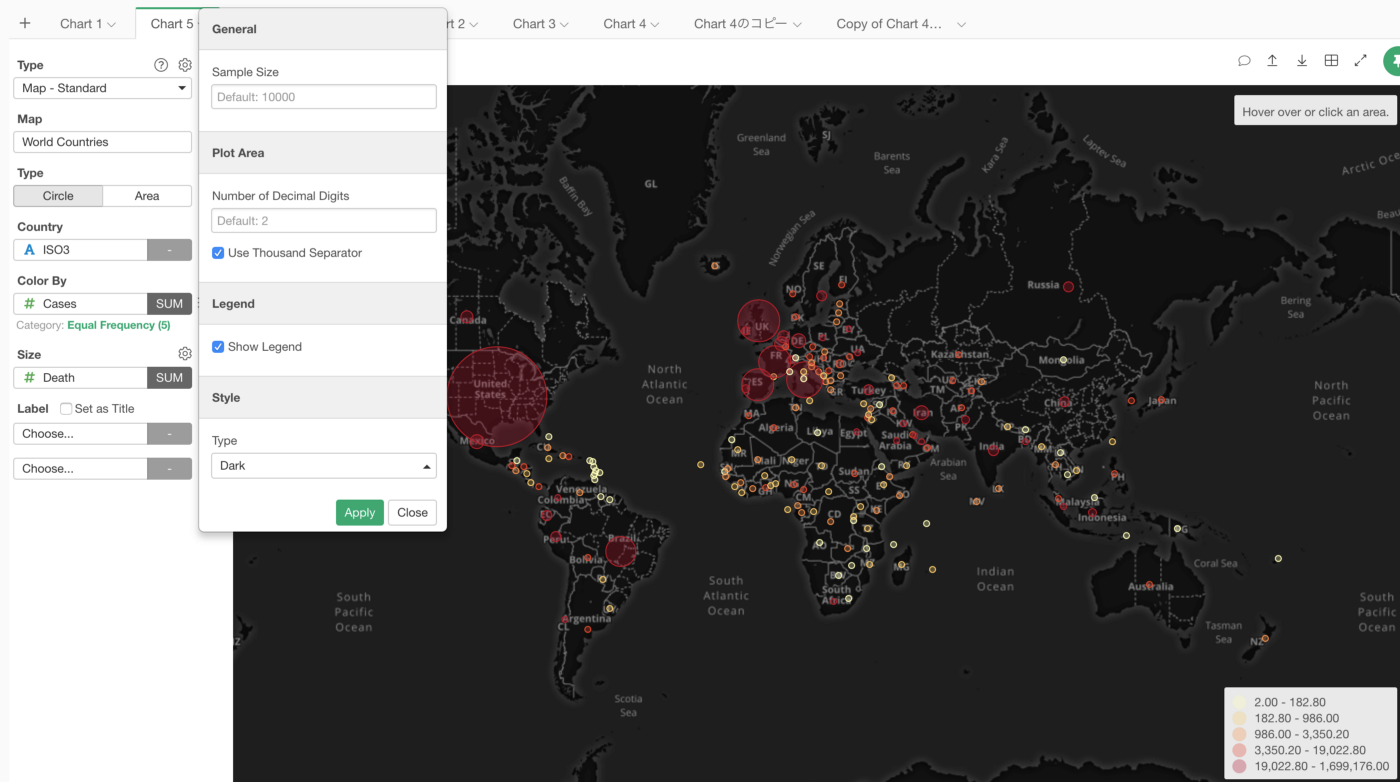
Task: Open the Map - Standard type dropdown
Action: pyautogui.click(x=103, y=88)
